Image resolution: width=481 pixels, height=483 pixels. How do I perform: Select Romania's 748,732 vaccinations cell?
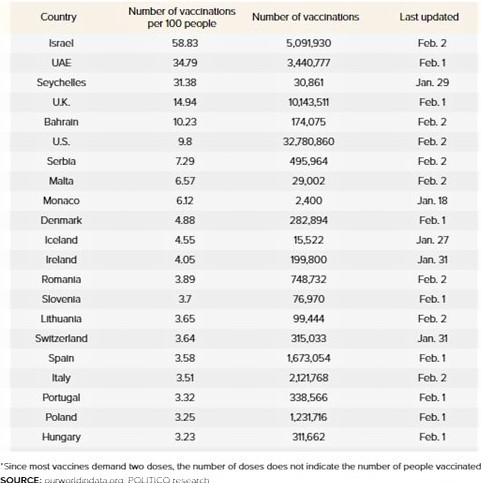tap(309, 279)
